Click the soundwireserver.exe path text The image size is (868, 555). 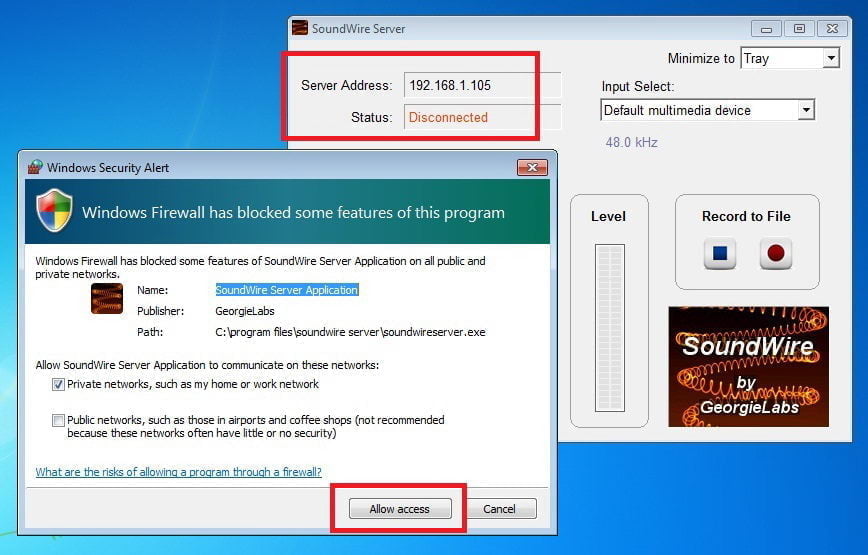coord(350,332)
